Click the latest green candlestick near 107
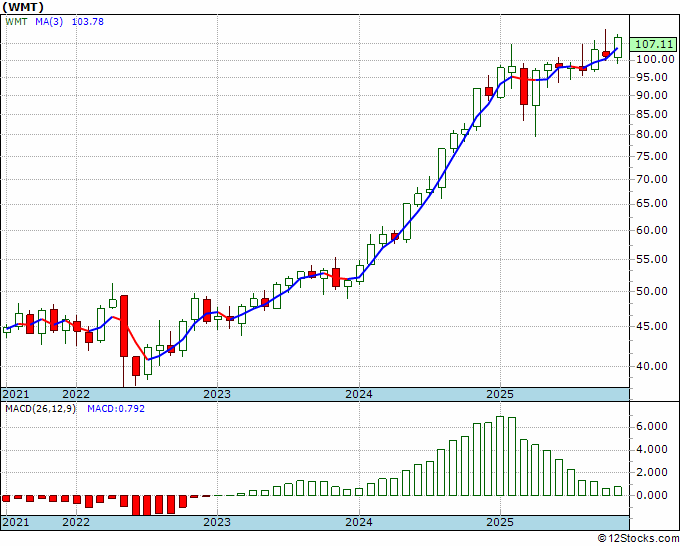 point(618,47)
